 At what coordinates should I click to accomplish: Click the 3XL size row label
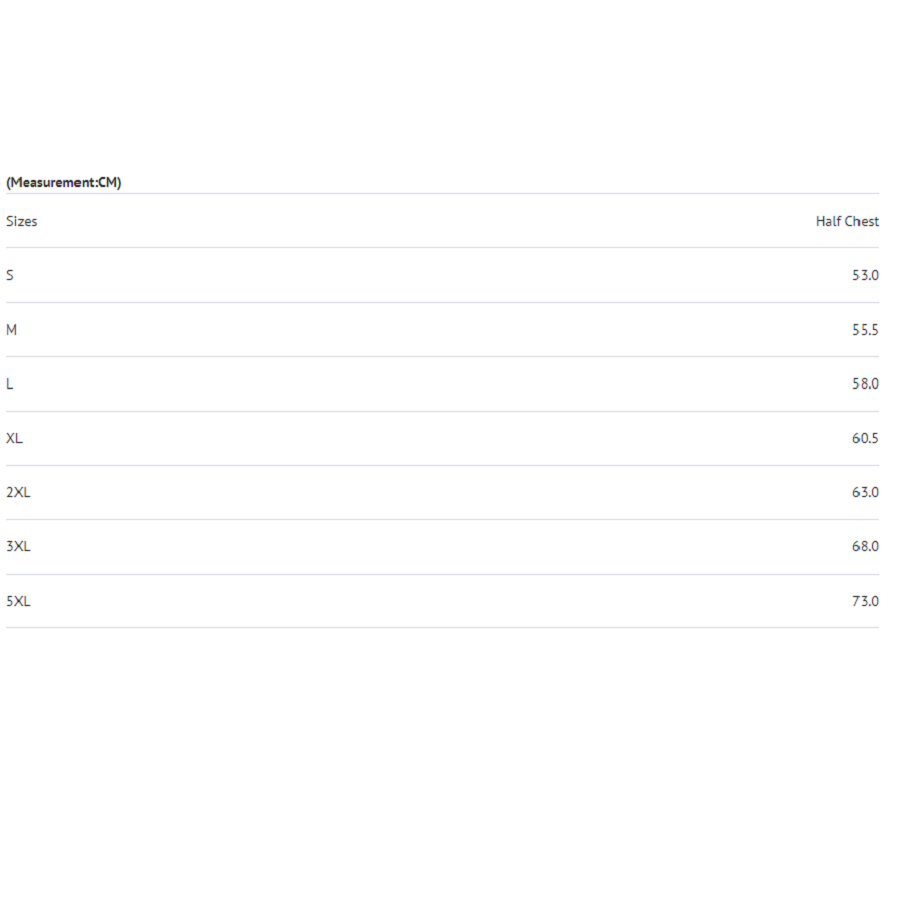[18, 546]
